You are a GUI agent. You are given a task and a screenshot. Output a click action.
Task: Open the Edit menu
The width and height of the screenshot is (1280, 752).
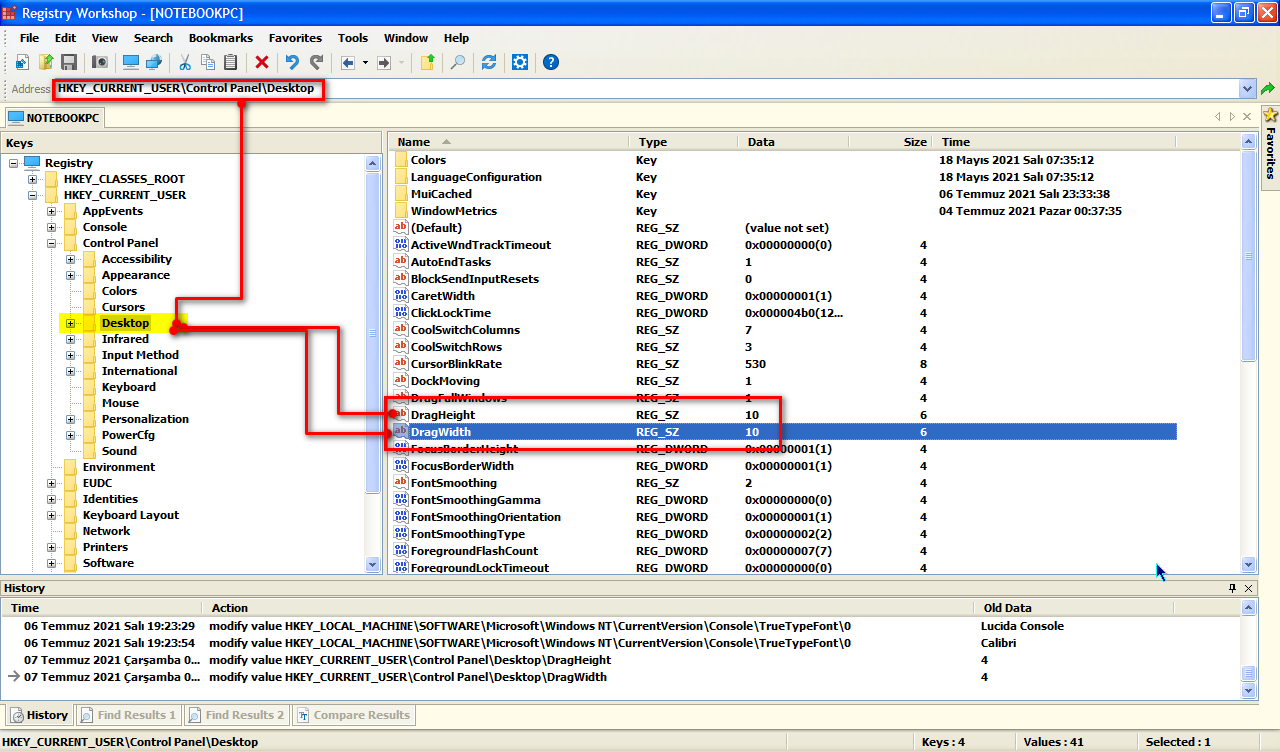(x=65, y=38)
